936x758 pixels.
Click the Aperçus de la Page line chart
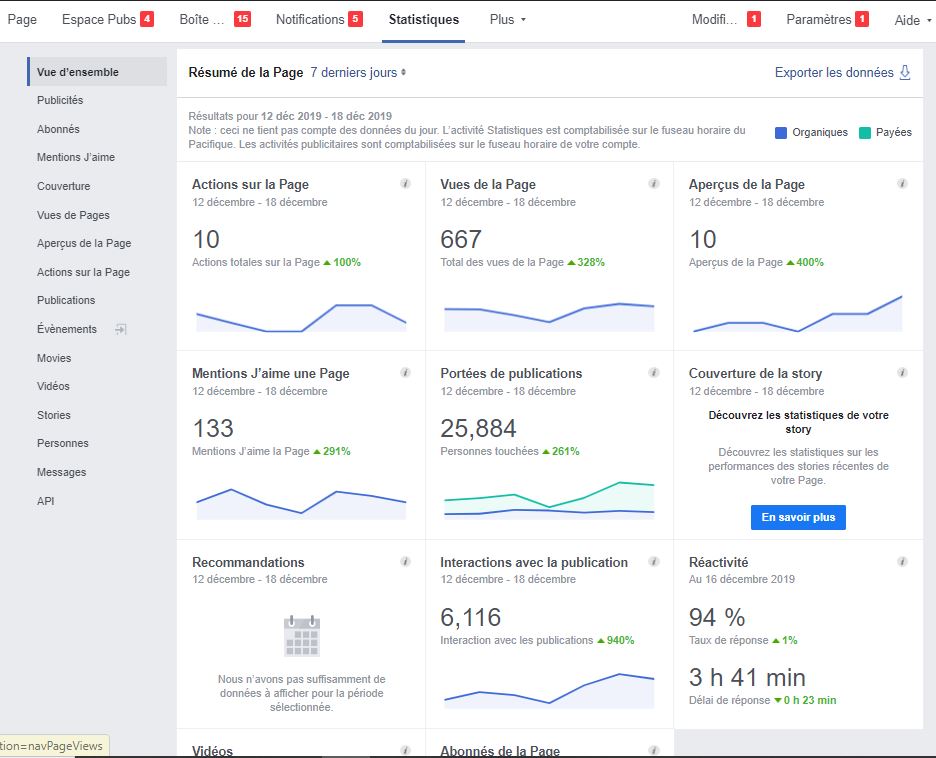tap(798, 313)
